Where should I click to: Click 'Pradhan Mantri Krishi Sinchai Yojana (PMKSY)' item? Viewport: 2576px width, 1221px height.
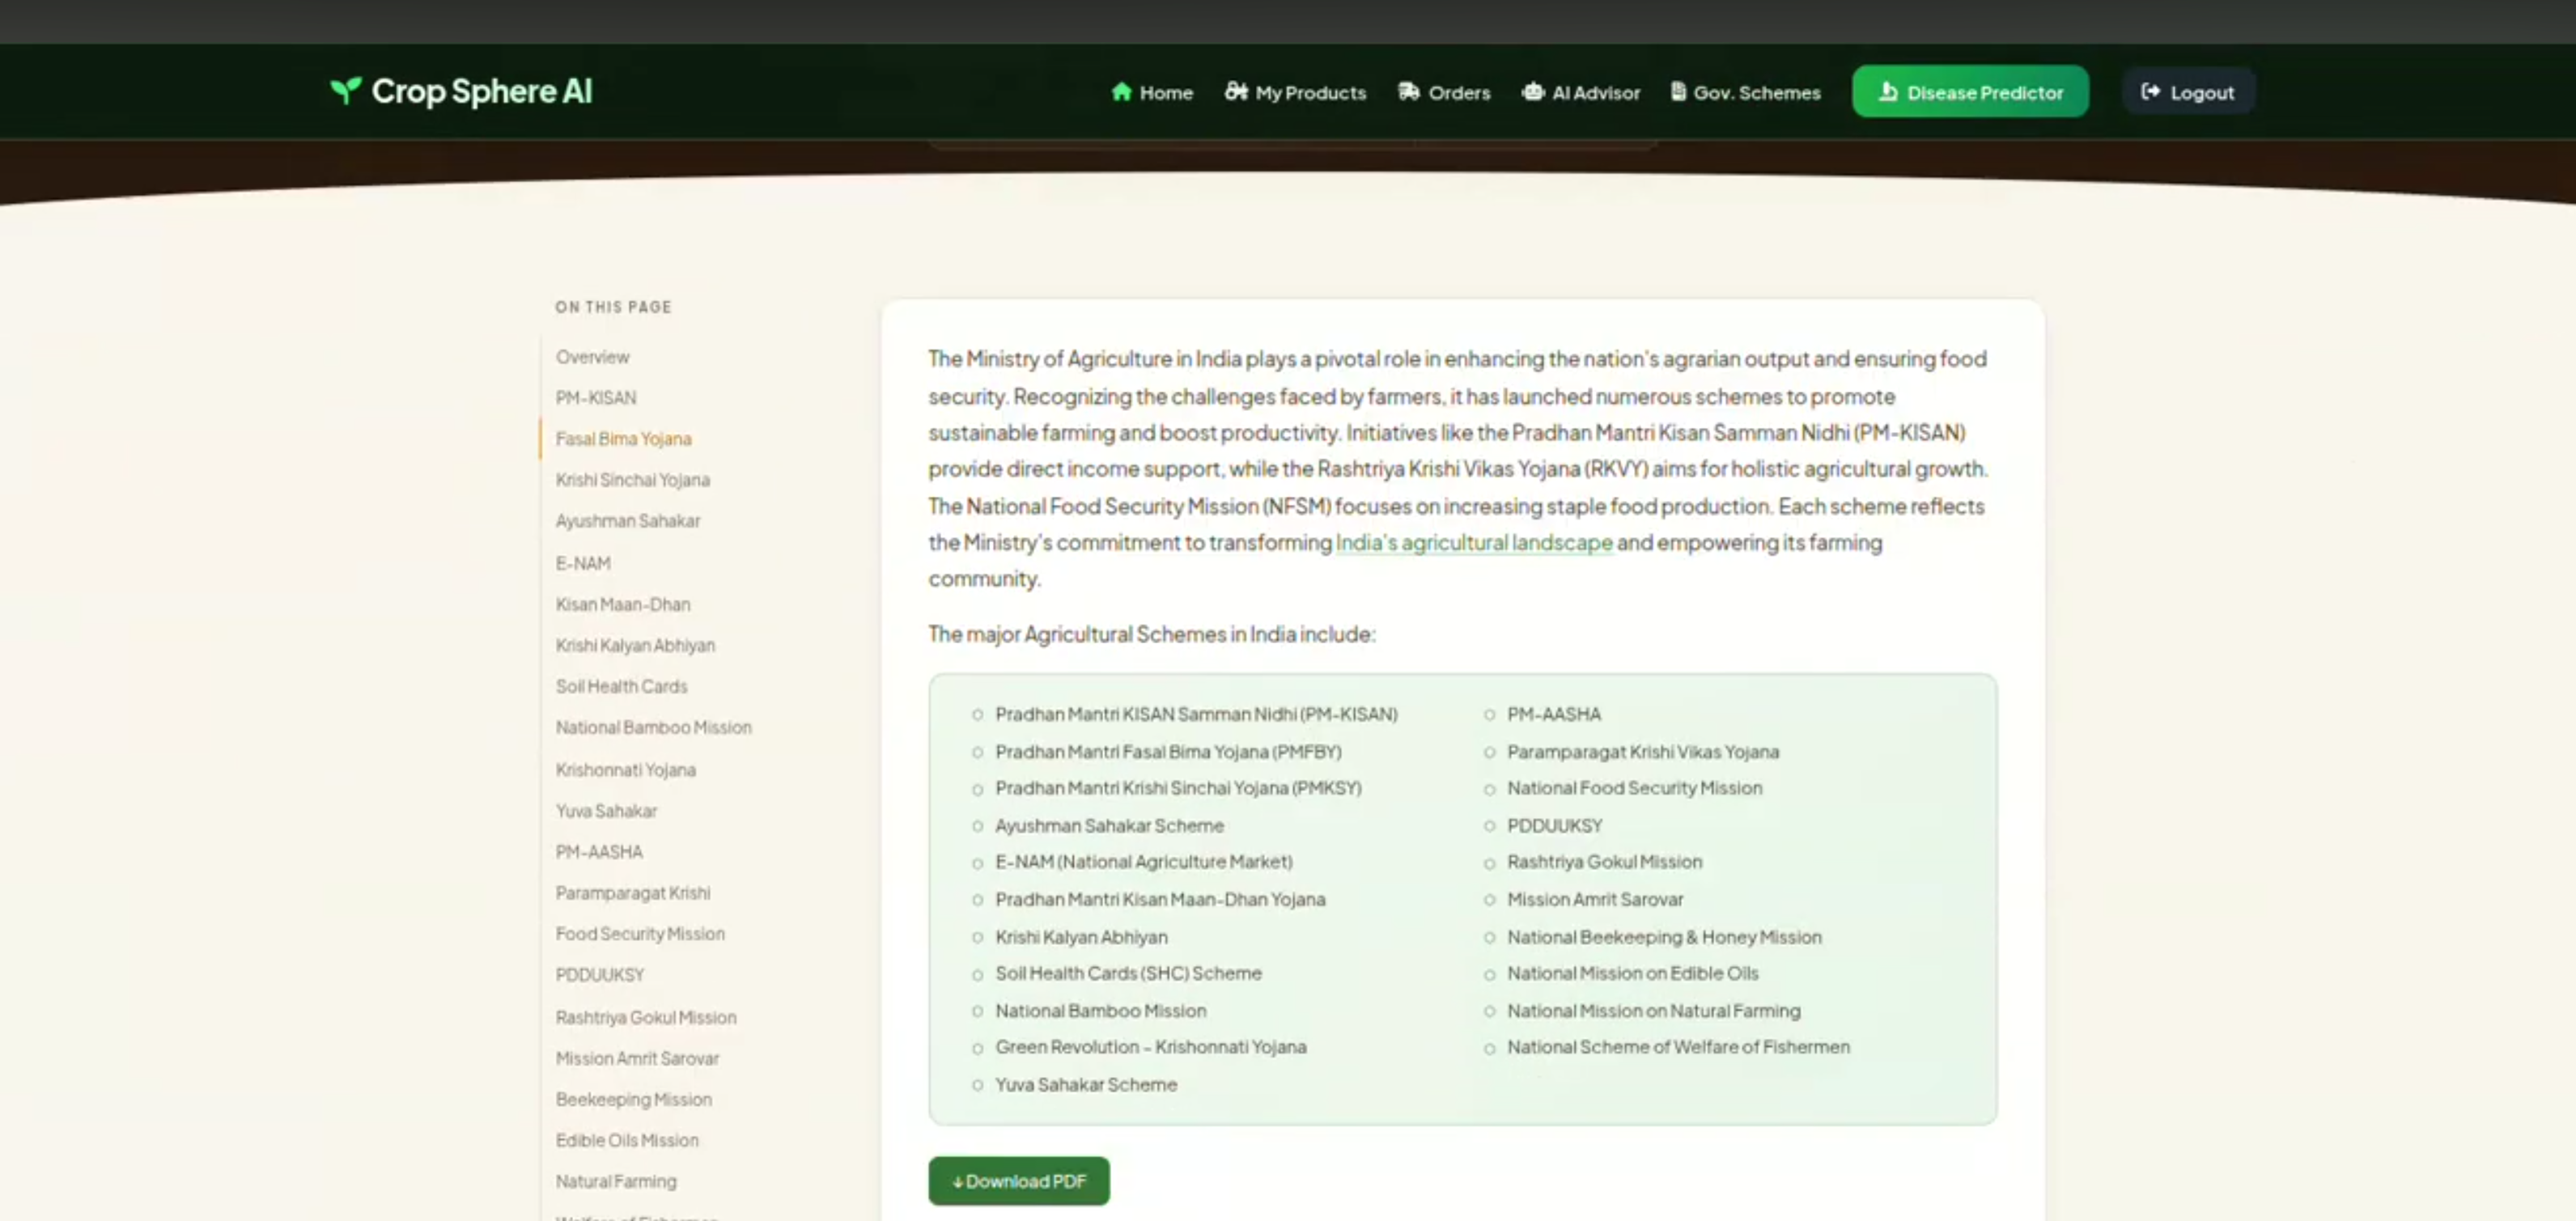pos(1178,788)
